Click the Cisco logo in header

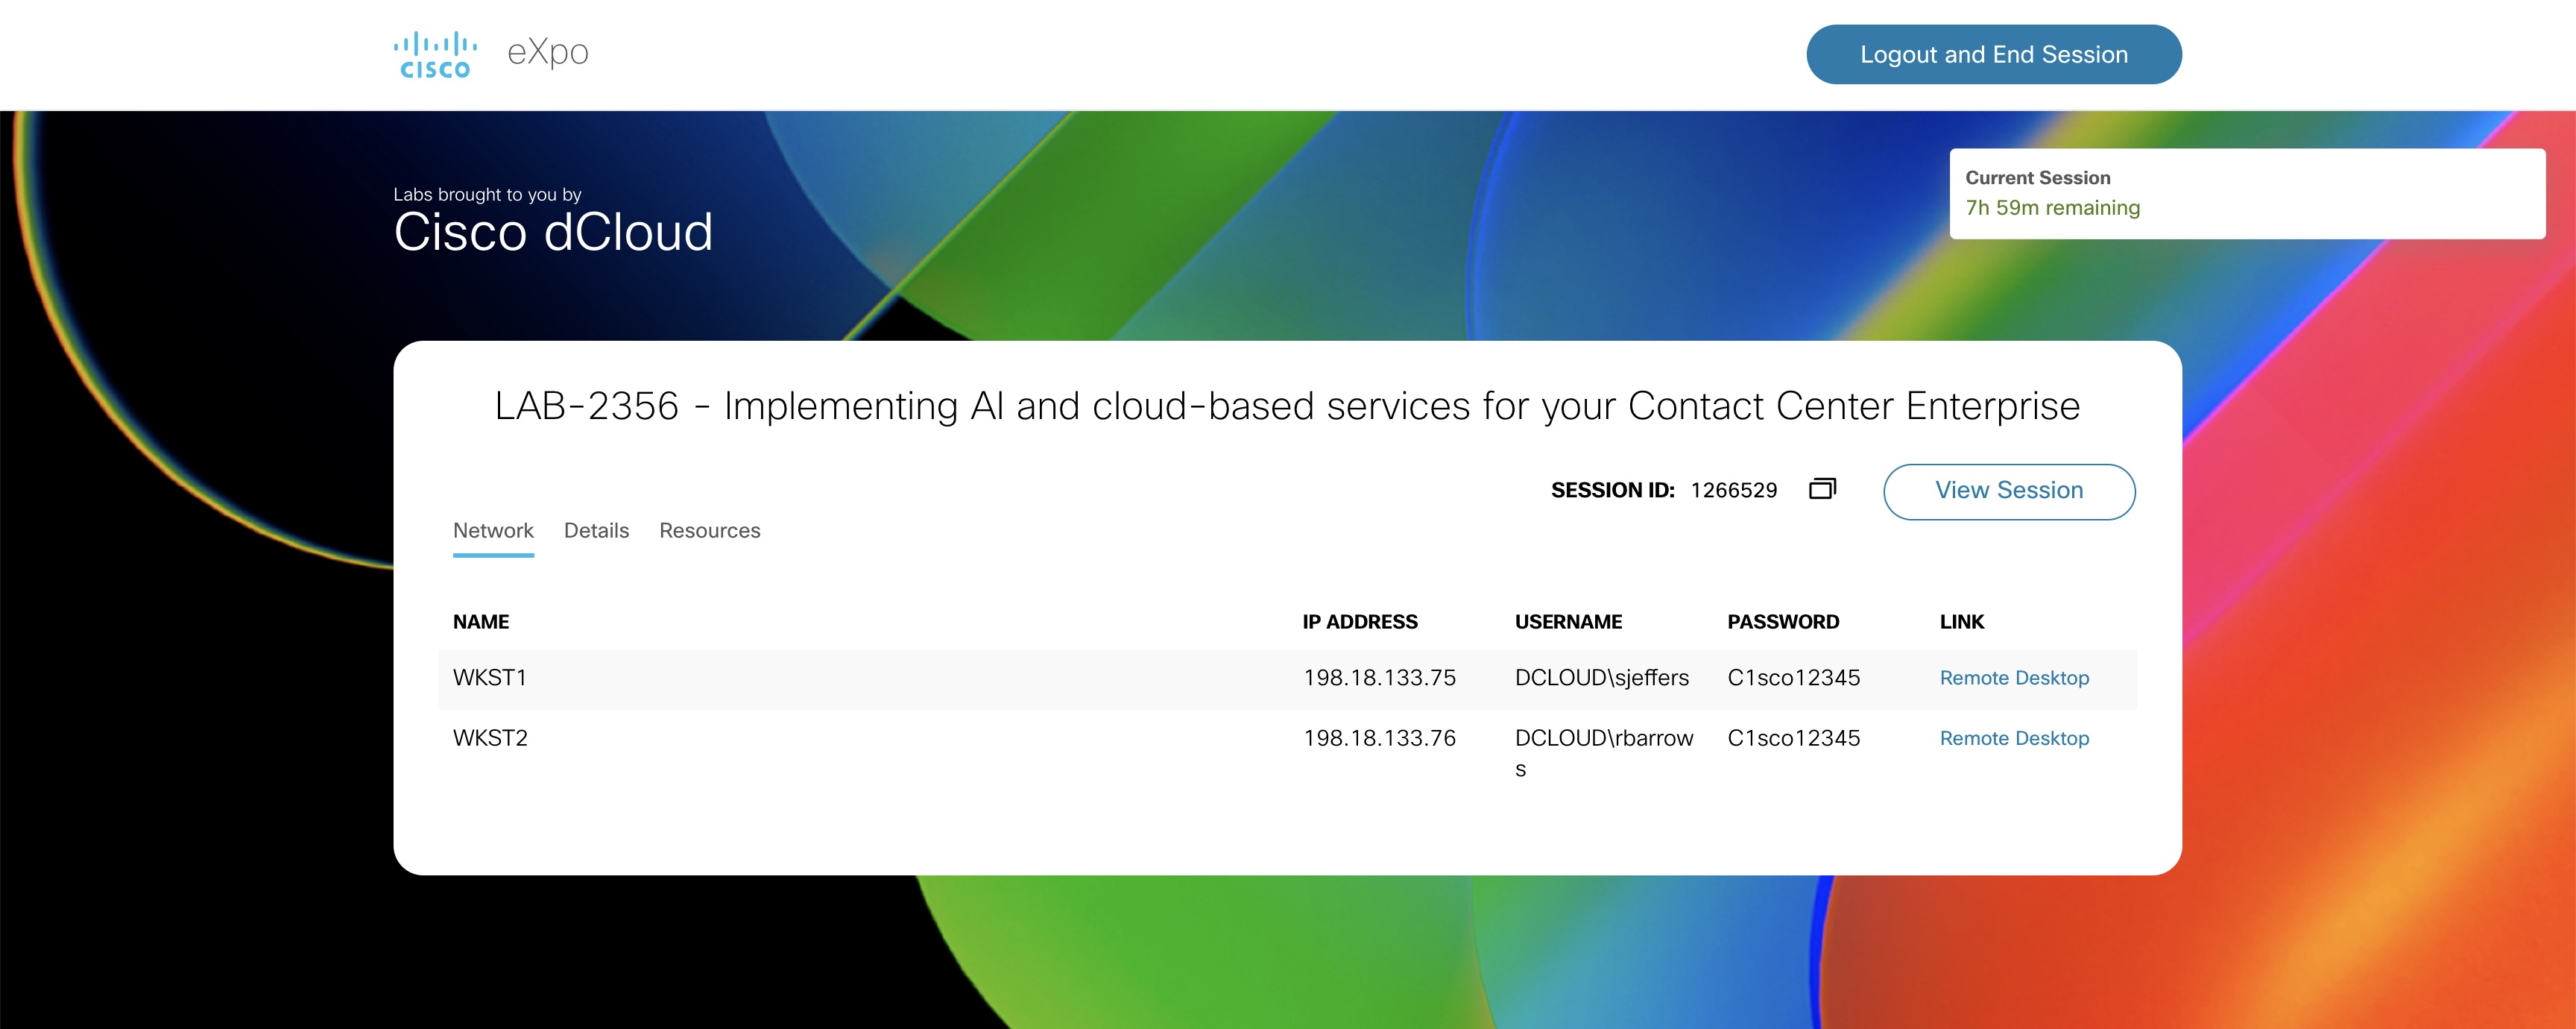coord(435,55)
